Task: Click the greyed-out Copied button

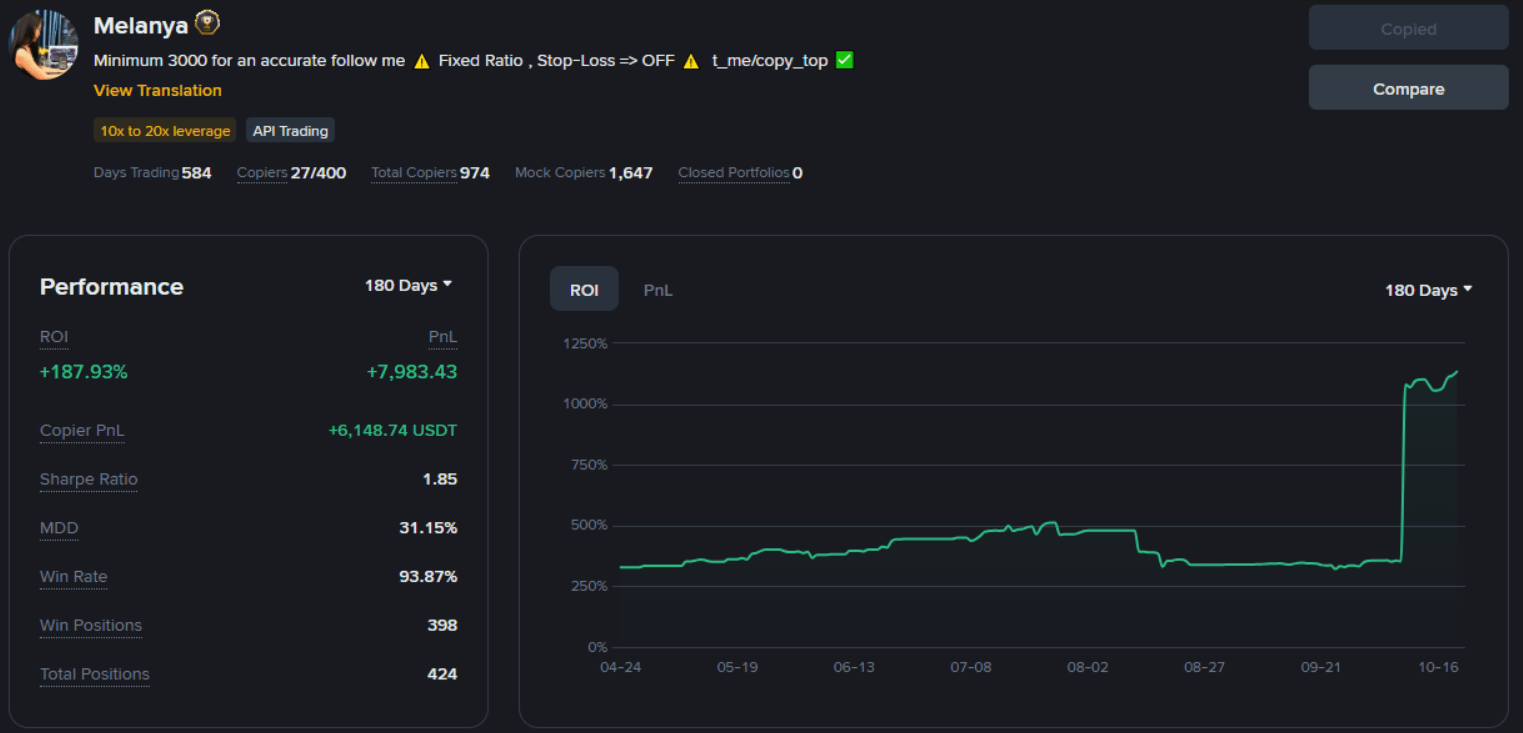Action: pyautogui.click(x=1407, y=29)
